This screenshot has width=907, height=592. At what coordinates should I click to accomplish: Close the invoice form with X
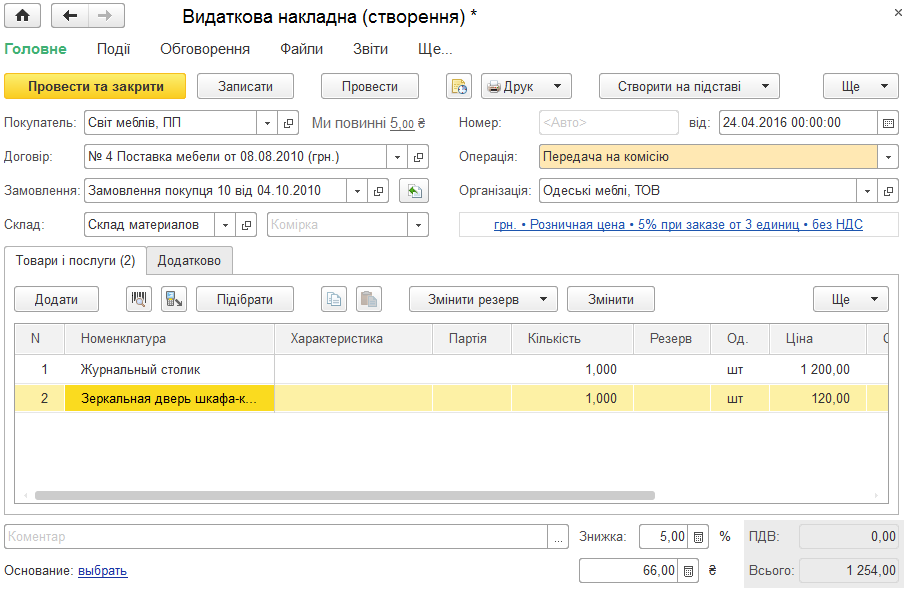tap(898, 13)
